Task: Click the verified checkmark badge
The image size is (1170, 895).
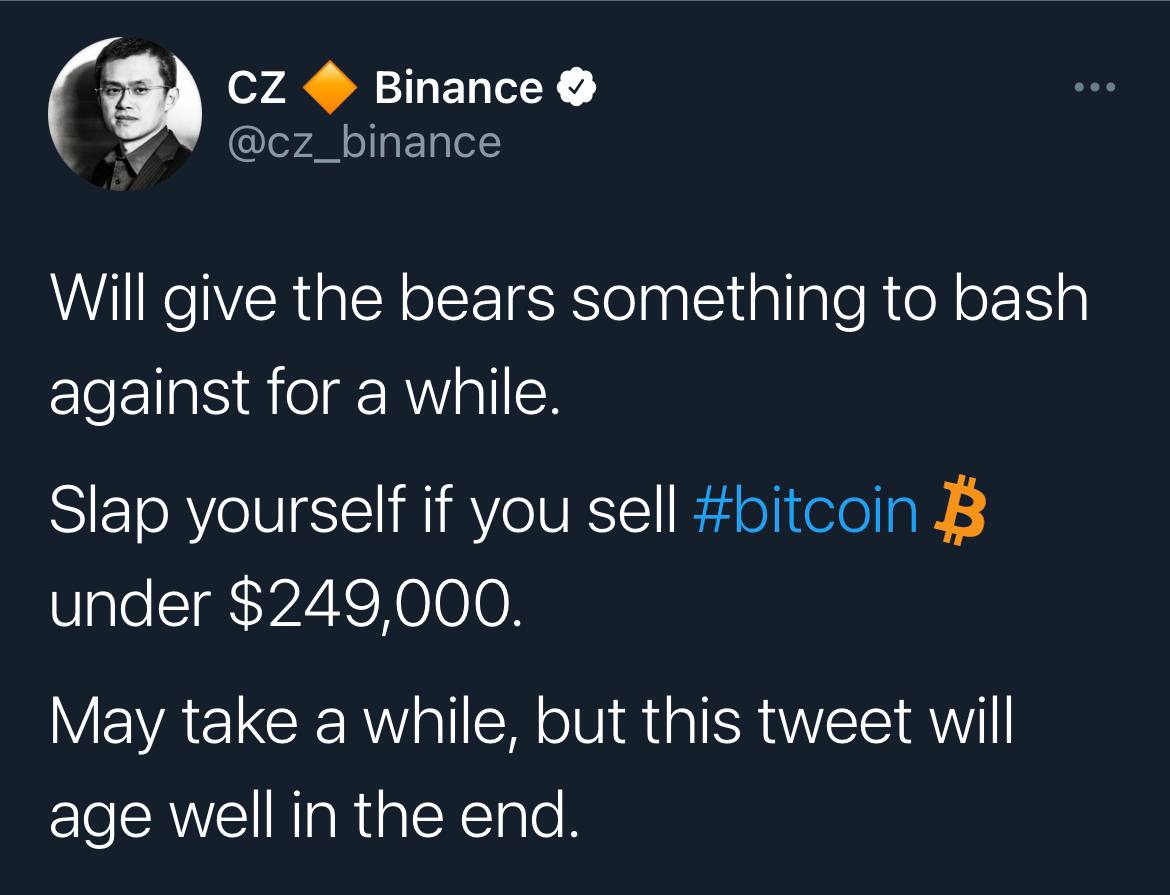Action: coord(577,89)
